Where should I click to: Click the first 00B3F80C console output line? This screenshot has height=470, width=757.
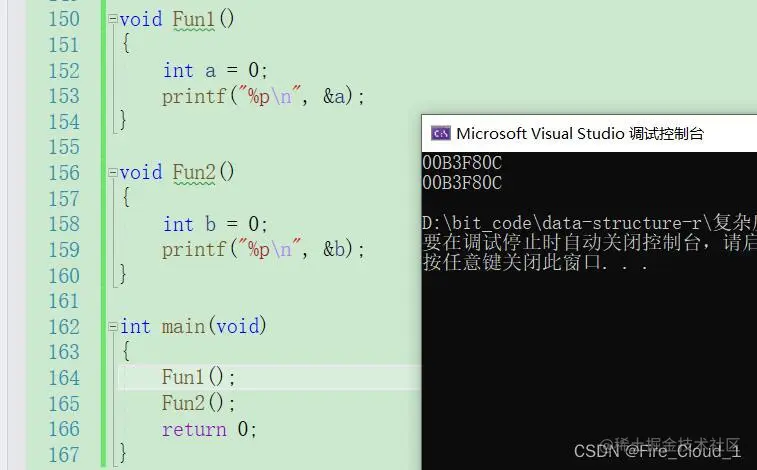pyautogui.click(x=462, y=163)
